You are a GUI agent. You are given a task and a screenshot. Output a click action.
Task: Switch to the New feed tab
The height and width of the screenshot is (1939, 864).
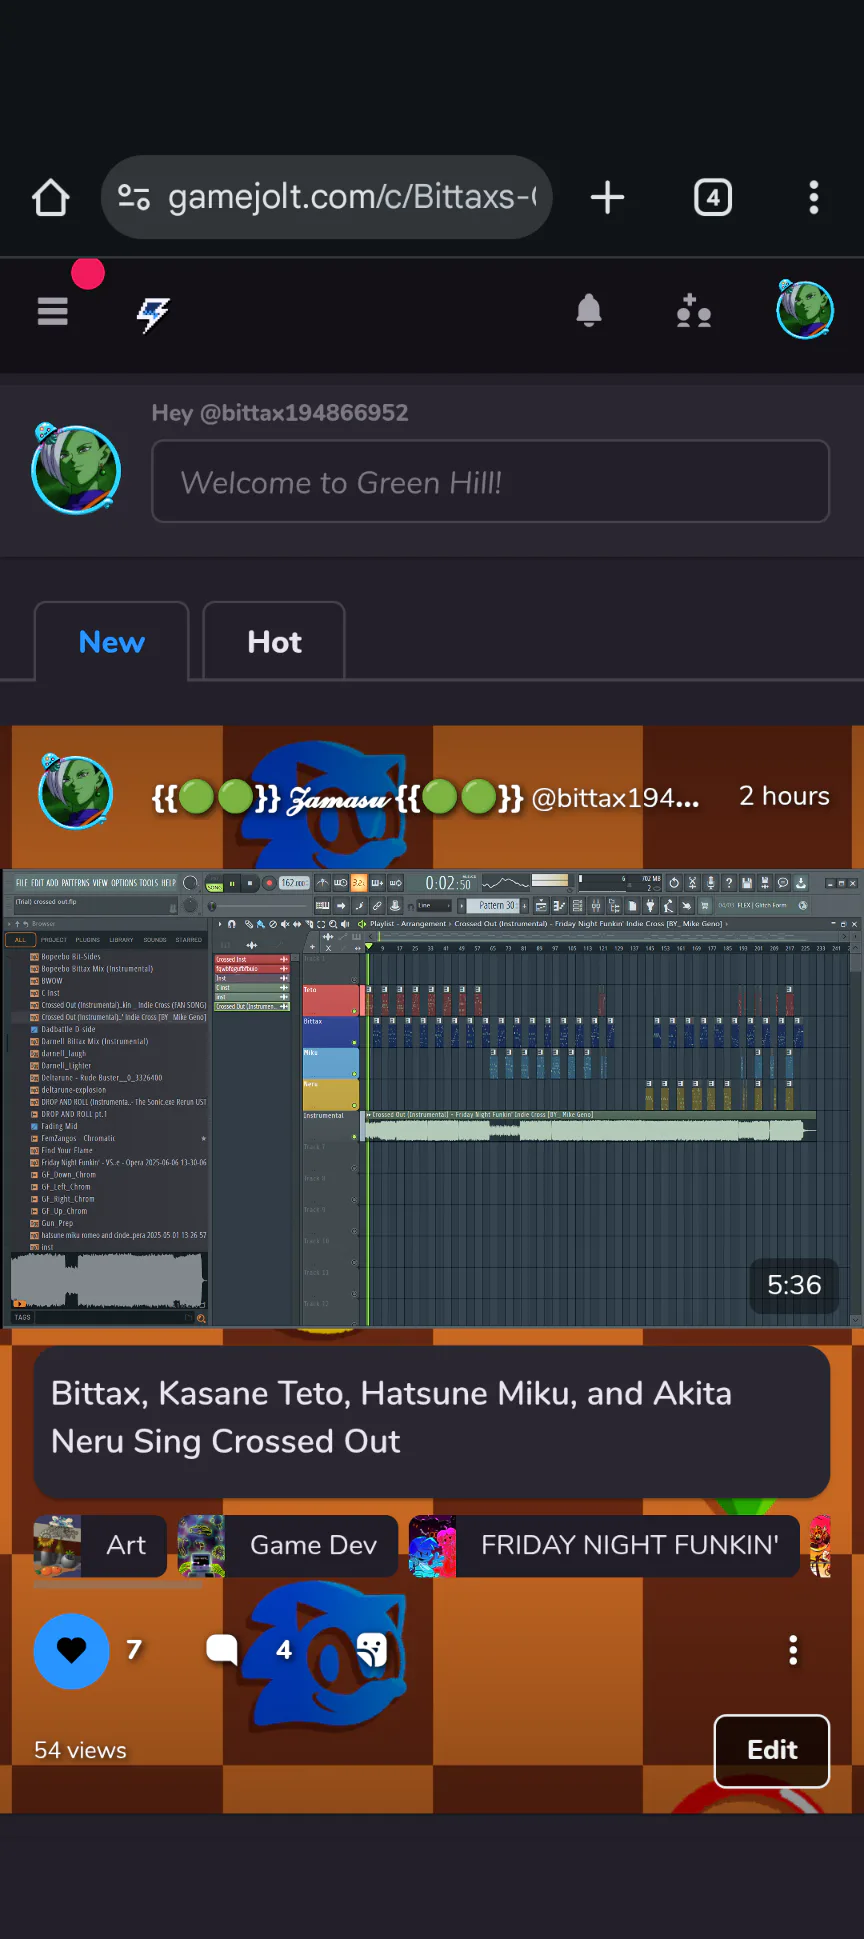point(112,642)
